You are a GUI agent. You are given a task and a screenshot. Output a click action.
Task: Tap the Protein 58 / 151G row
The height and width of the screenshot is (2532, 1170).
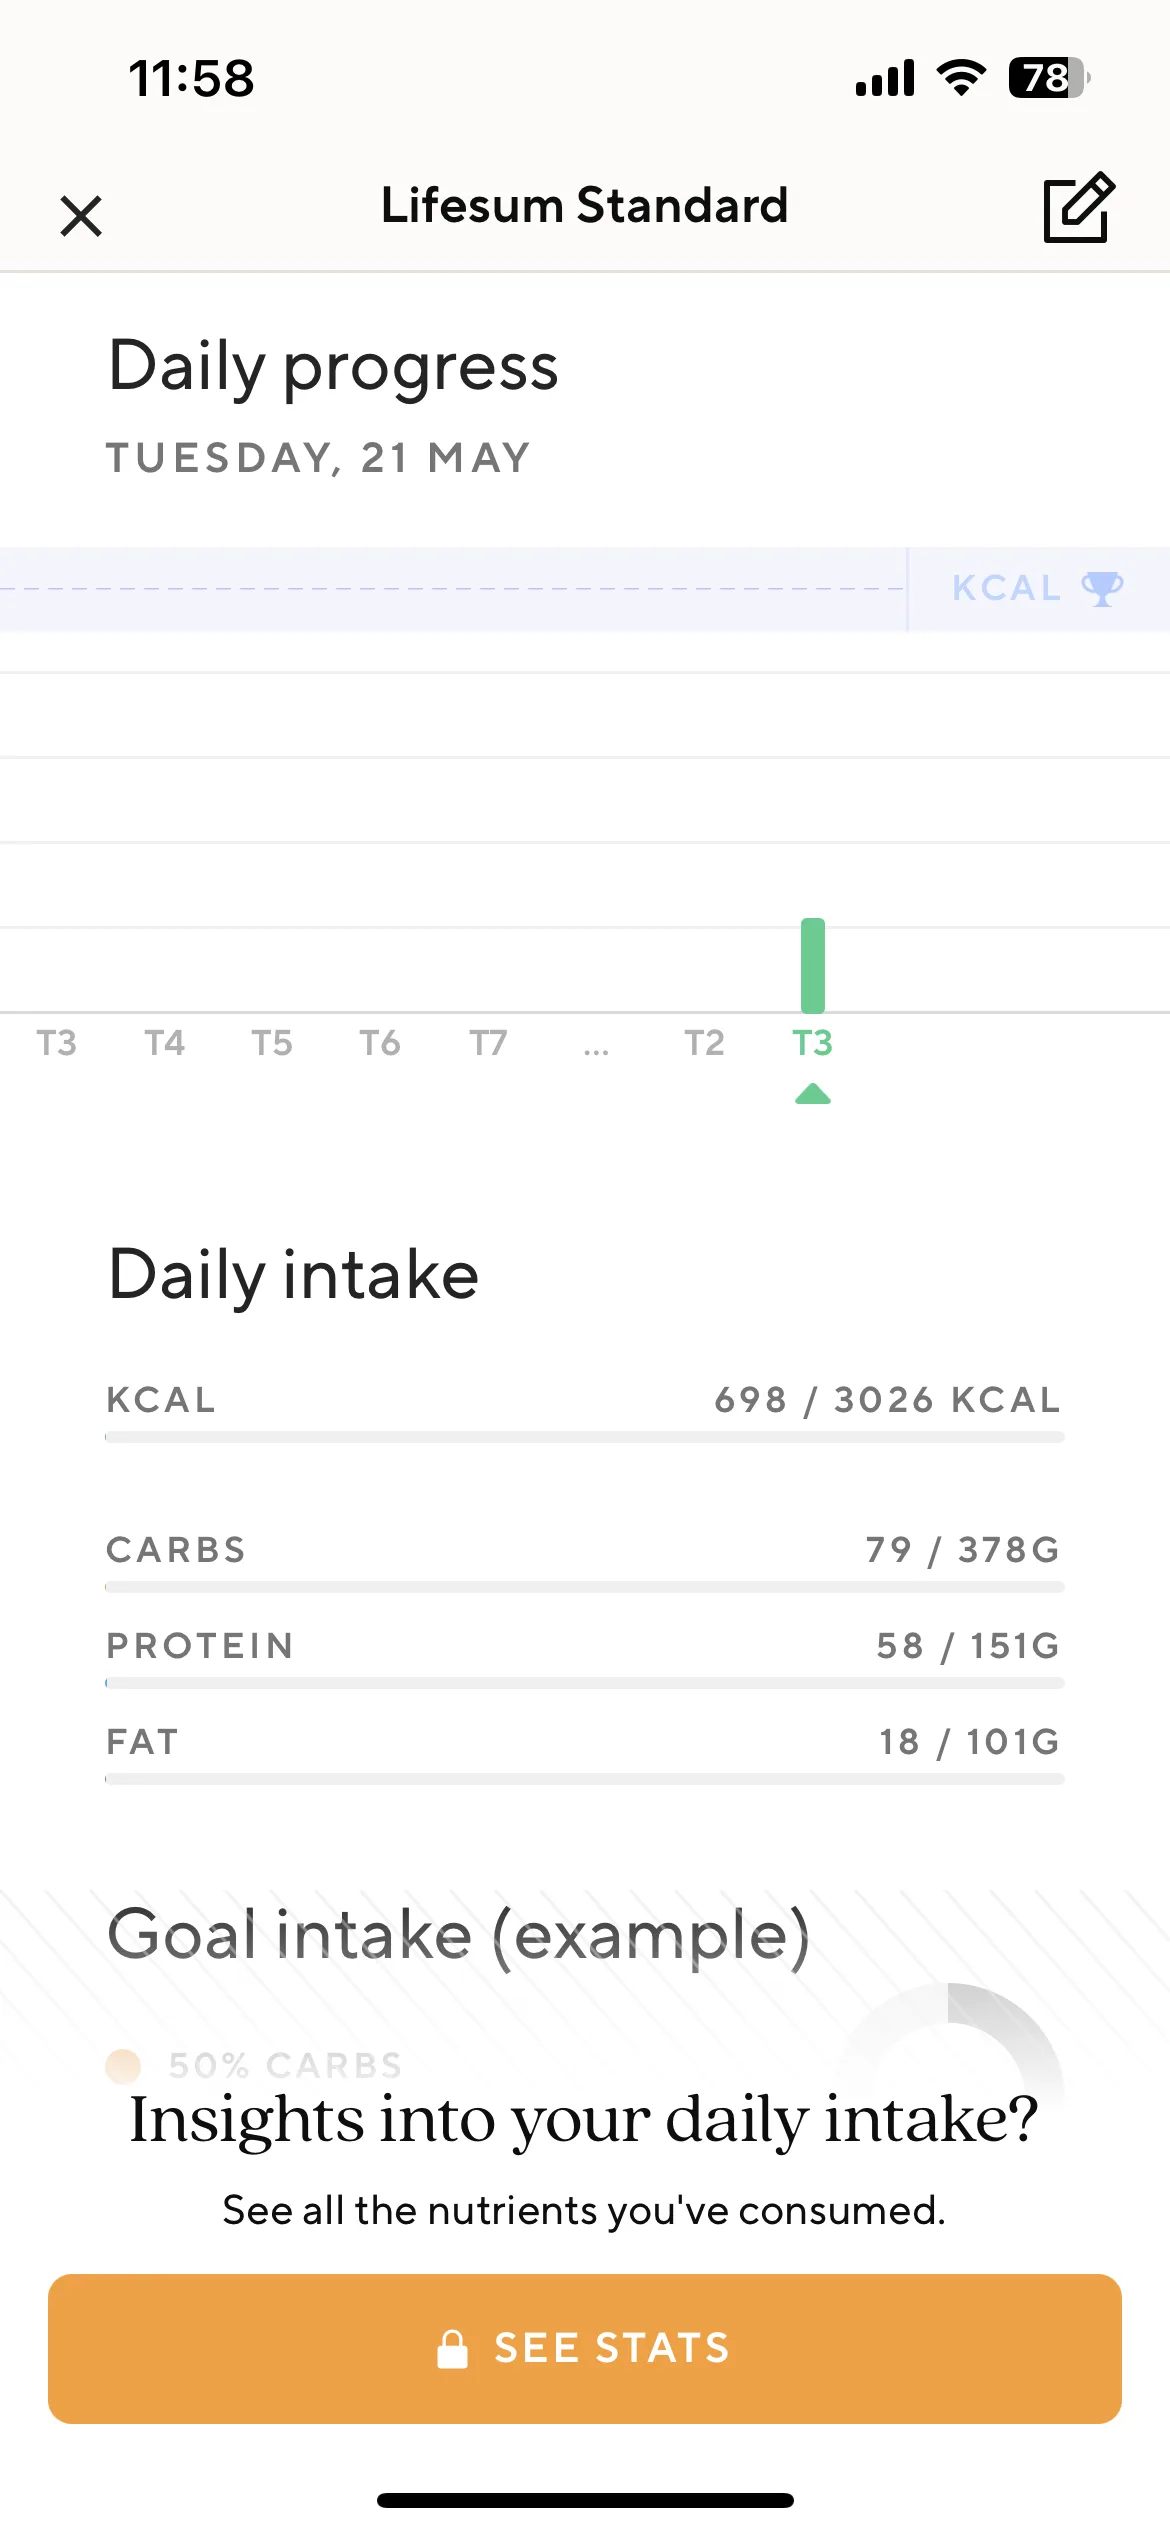coord(585,1656)
